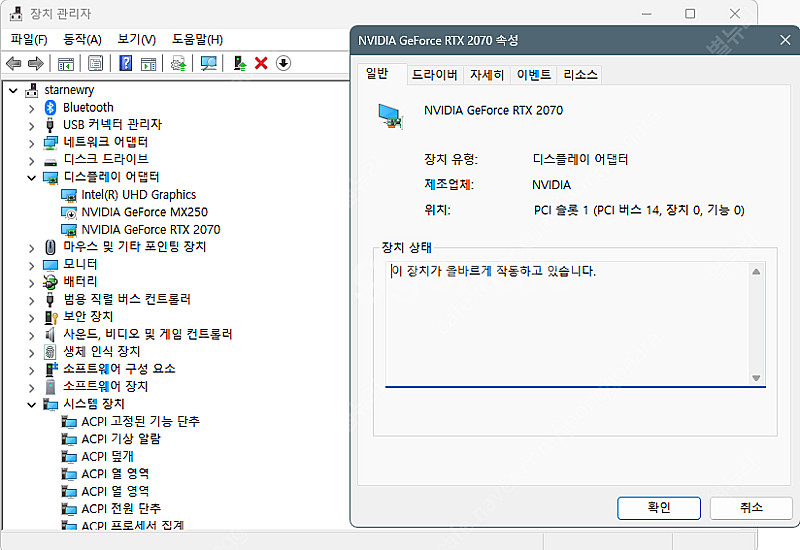The image size is (800, 550).
Task: Click the 소프트웨어 구성 요소 icon
Action: (x=51, y=369)
